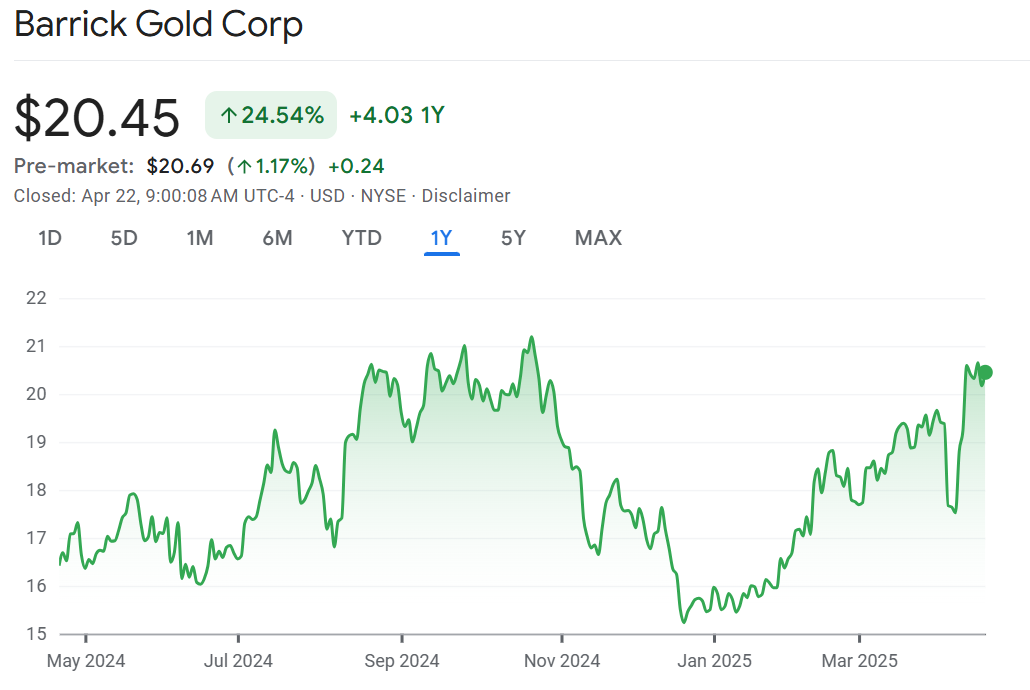Select the 1D time range tab
The height and width of the screenshot is (690, 1030).
[x=50, y=238]
